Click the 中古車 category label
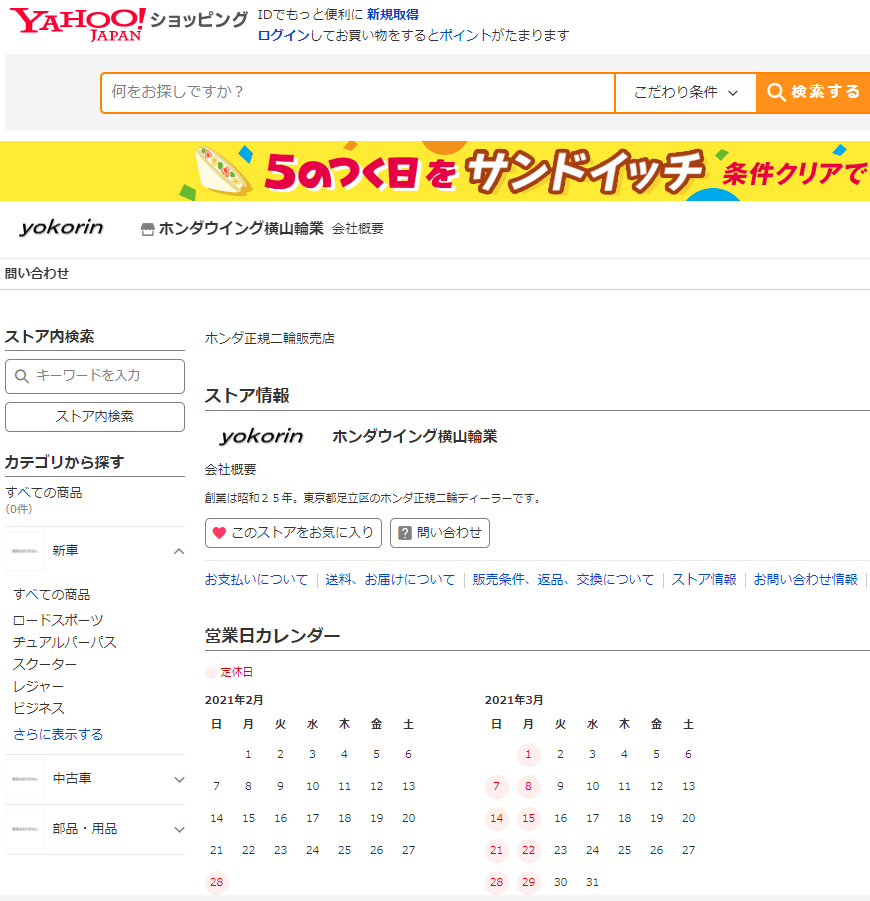 tap(72, 779)
